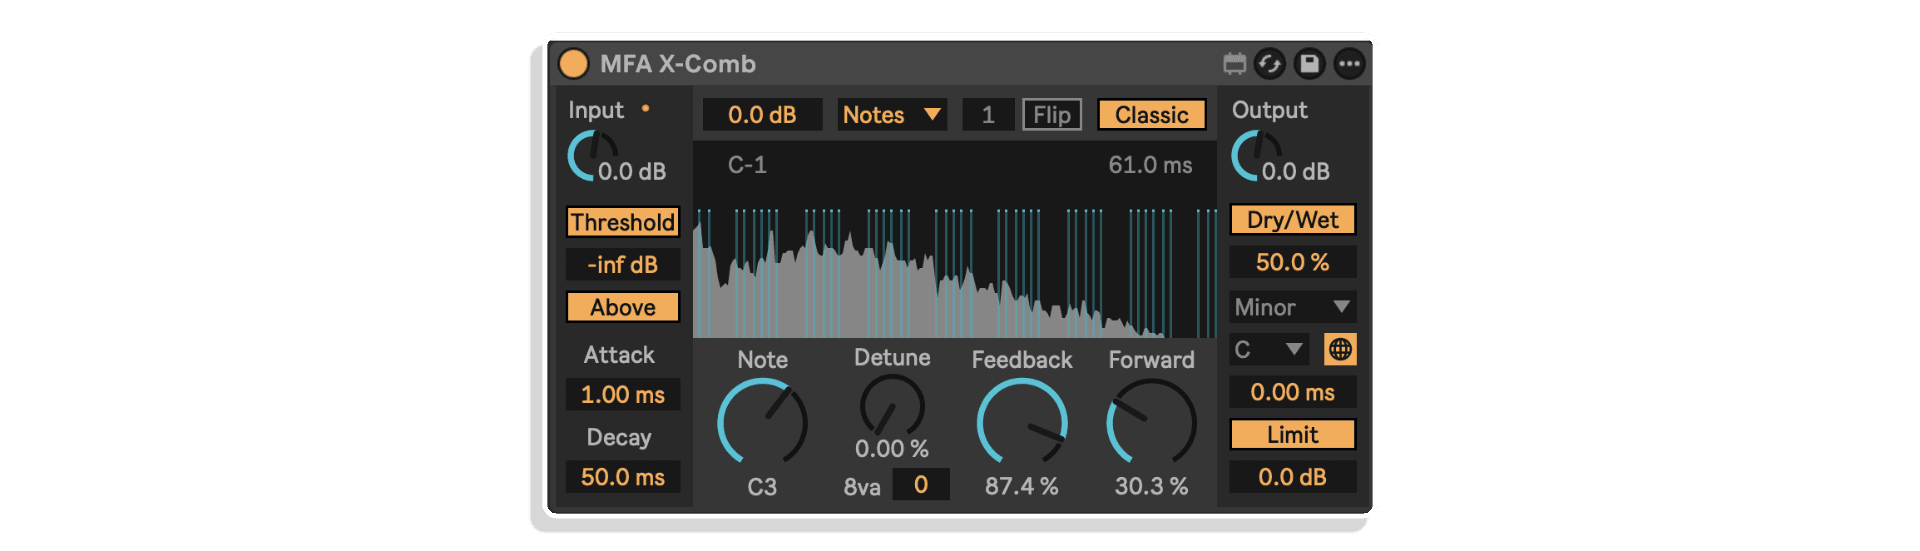Click the Attack 1.00 ms field
Image resolution: width=1920 pixels, height=551 pixels.
[x=623, y=394]
